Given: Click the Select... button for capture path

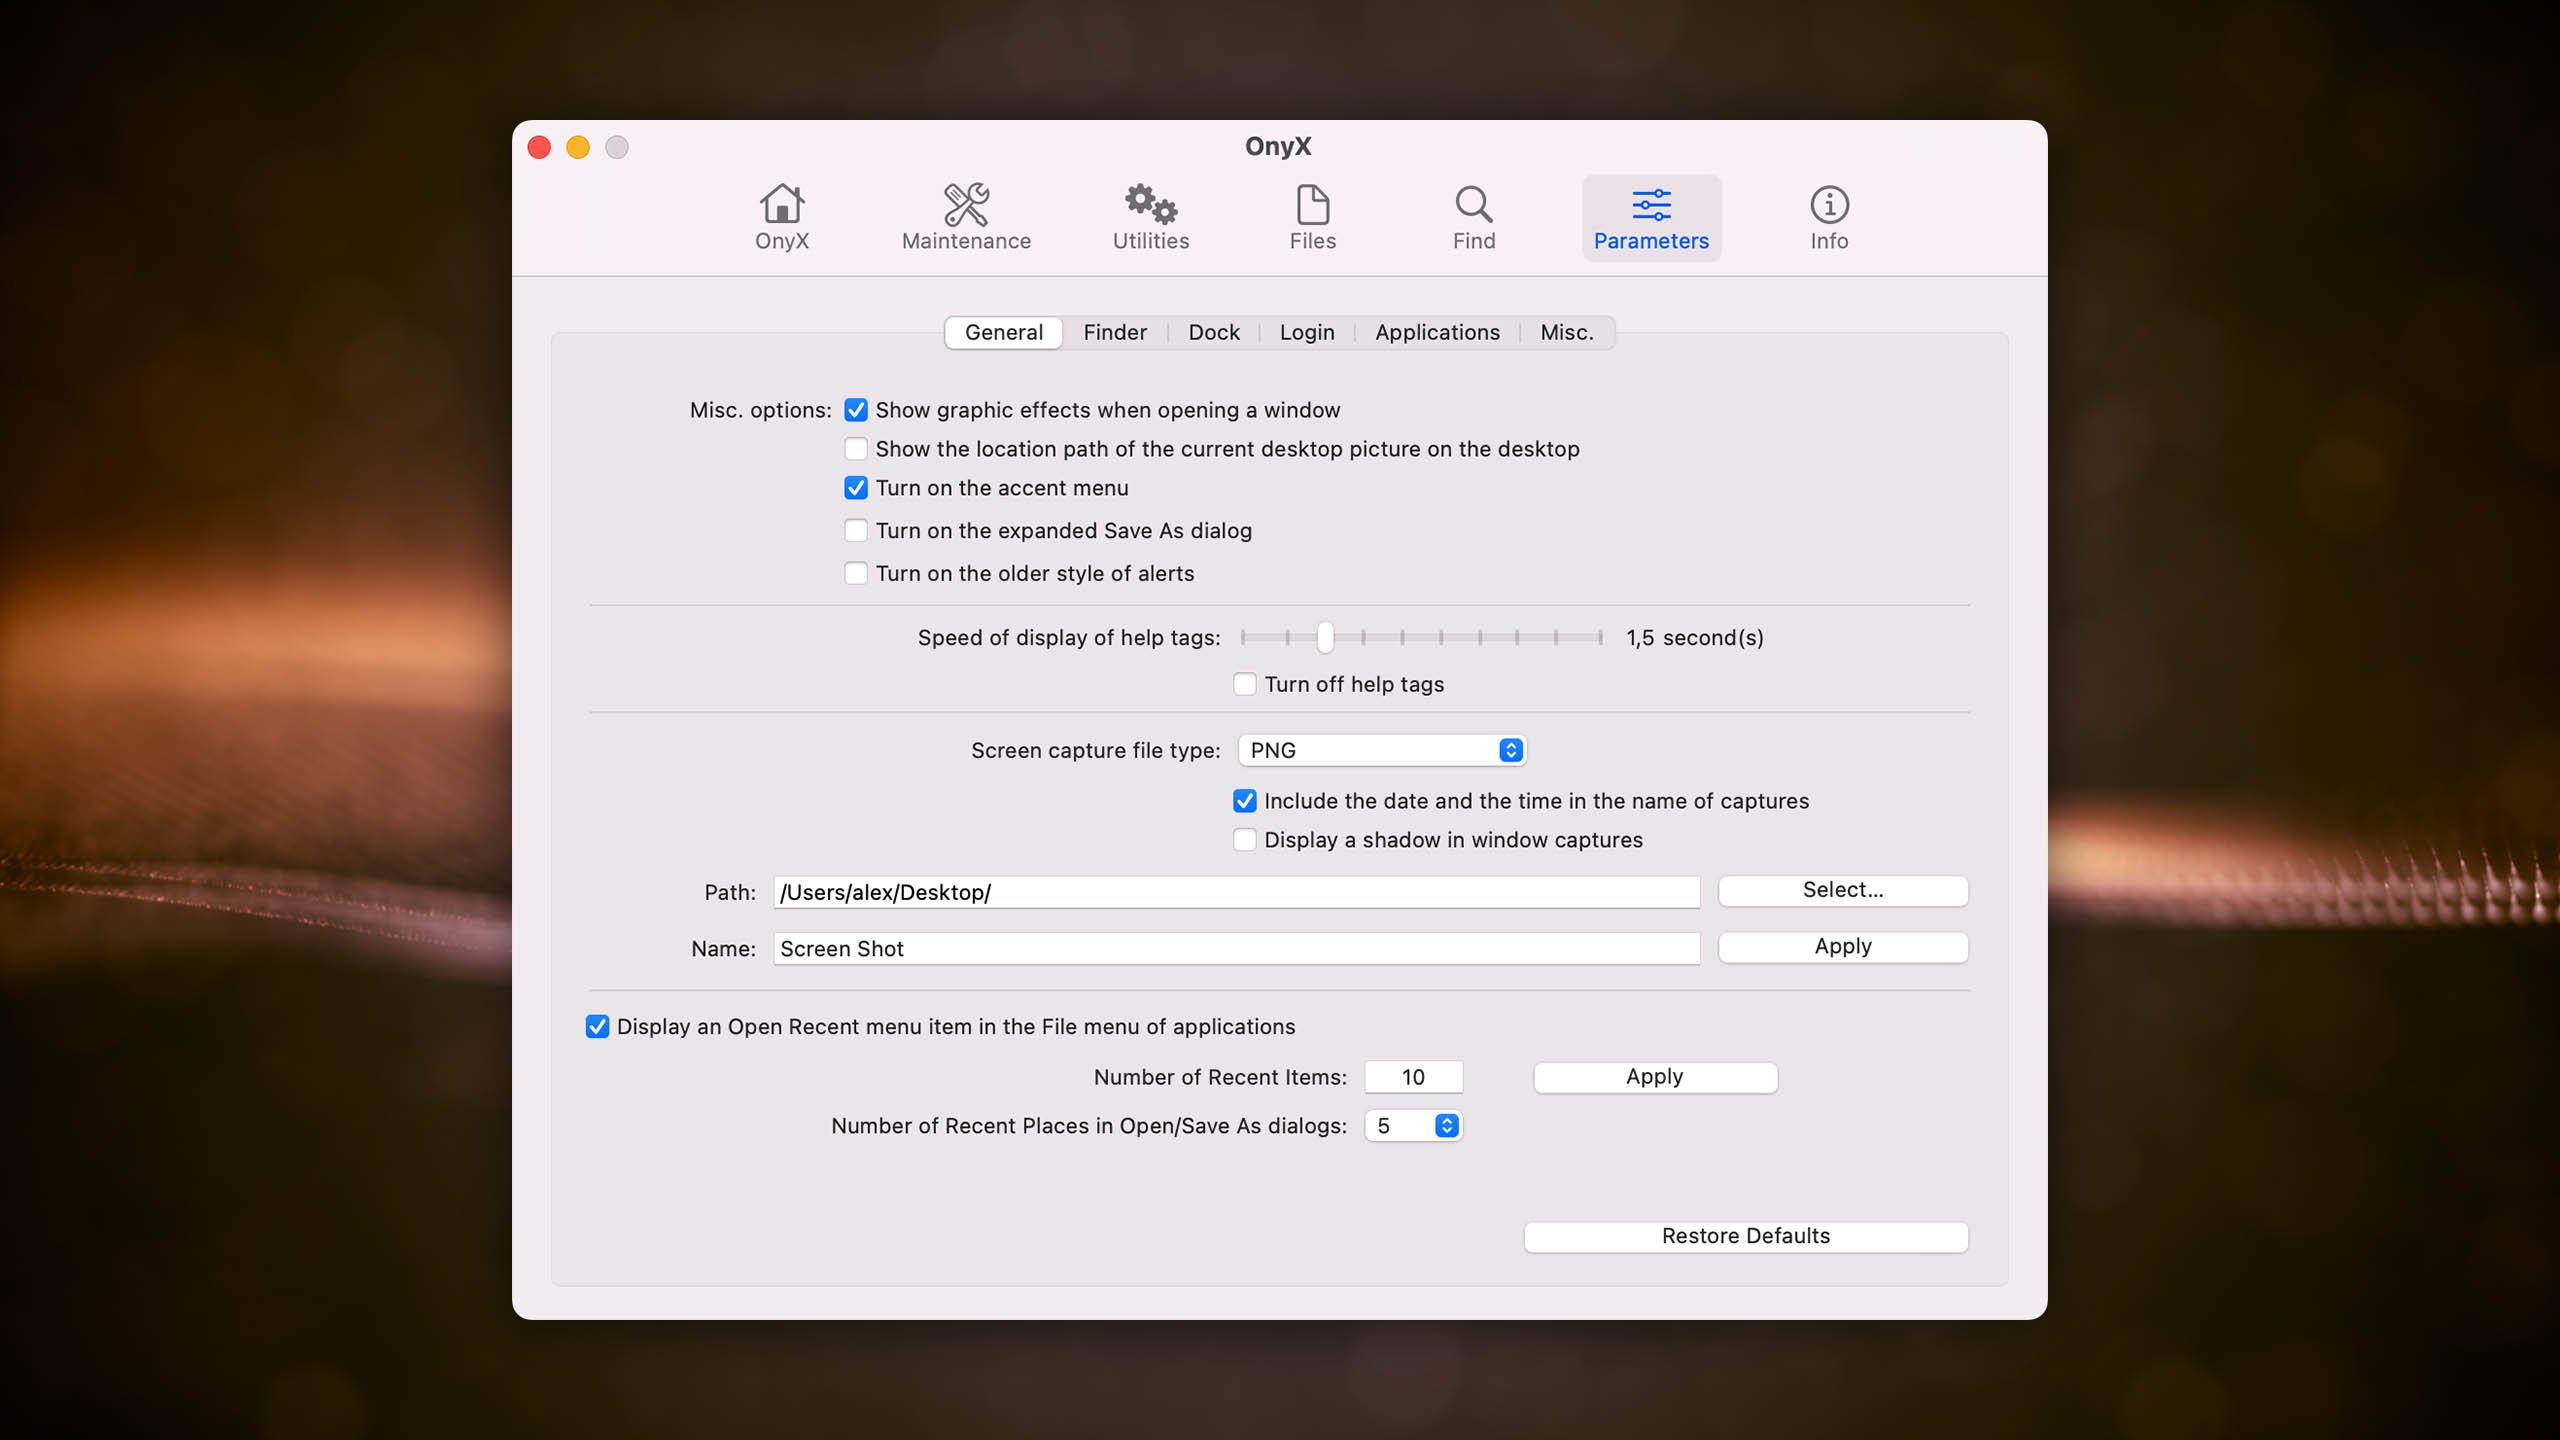Looking at the screenshot, I should point(1843,890).
